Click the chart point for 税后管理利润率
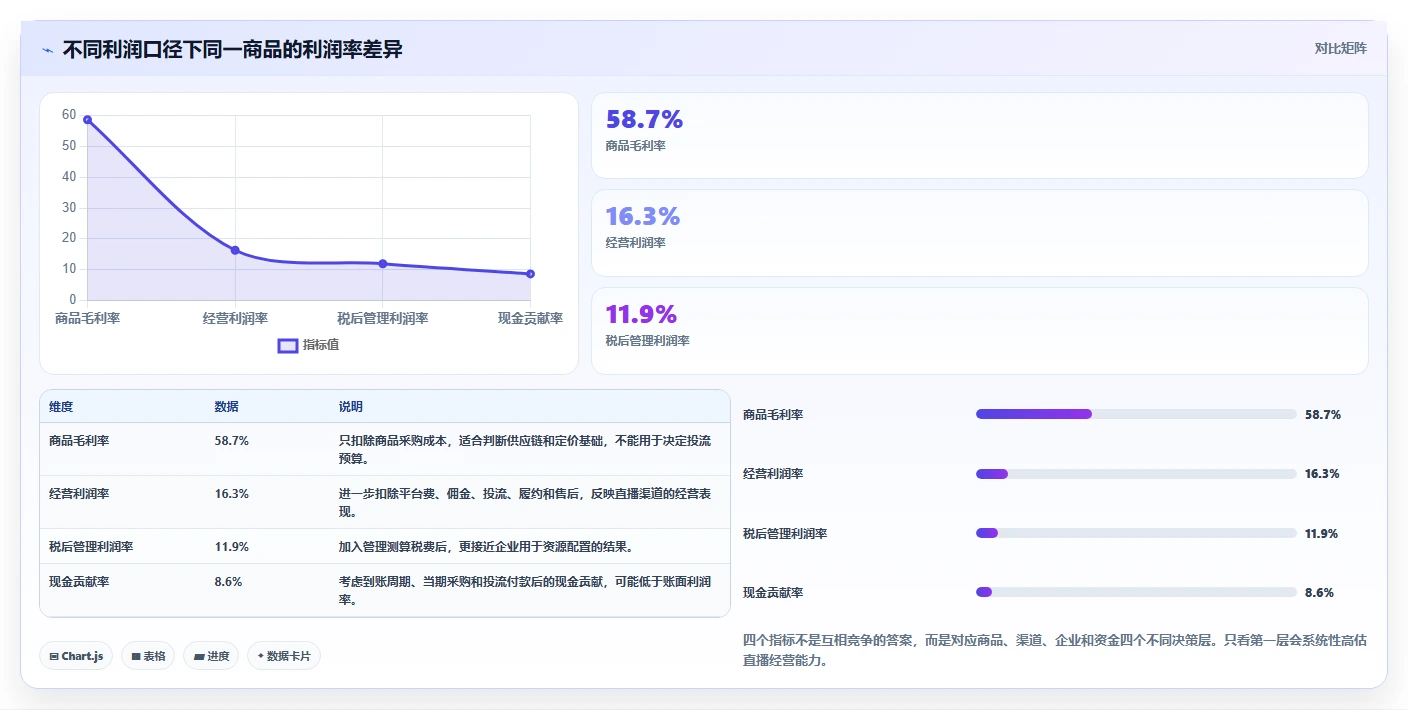1408x710 pixels. pyautogui.click(x=382, y=264)
